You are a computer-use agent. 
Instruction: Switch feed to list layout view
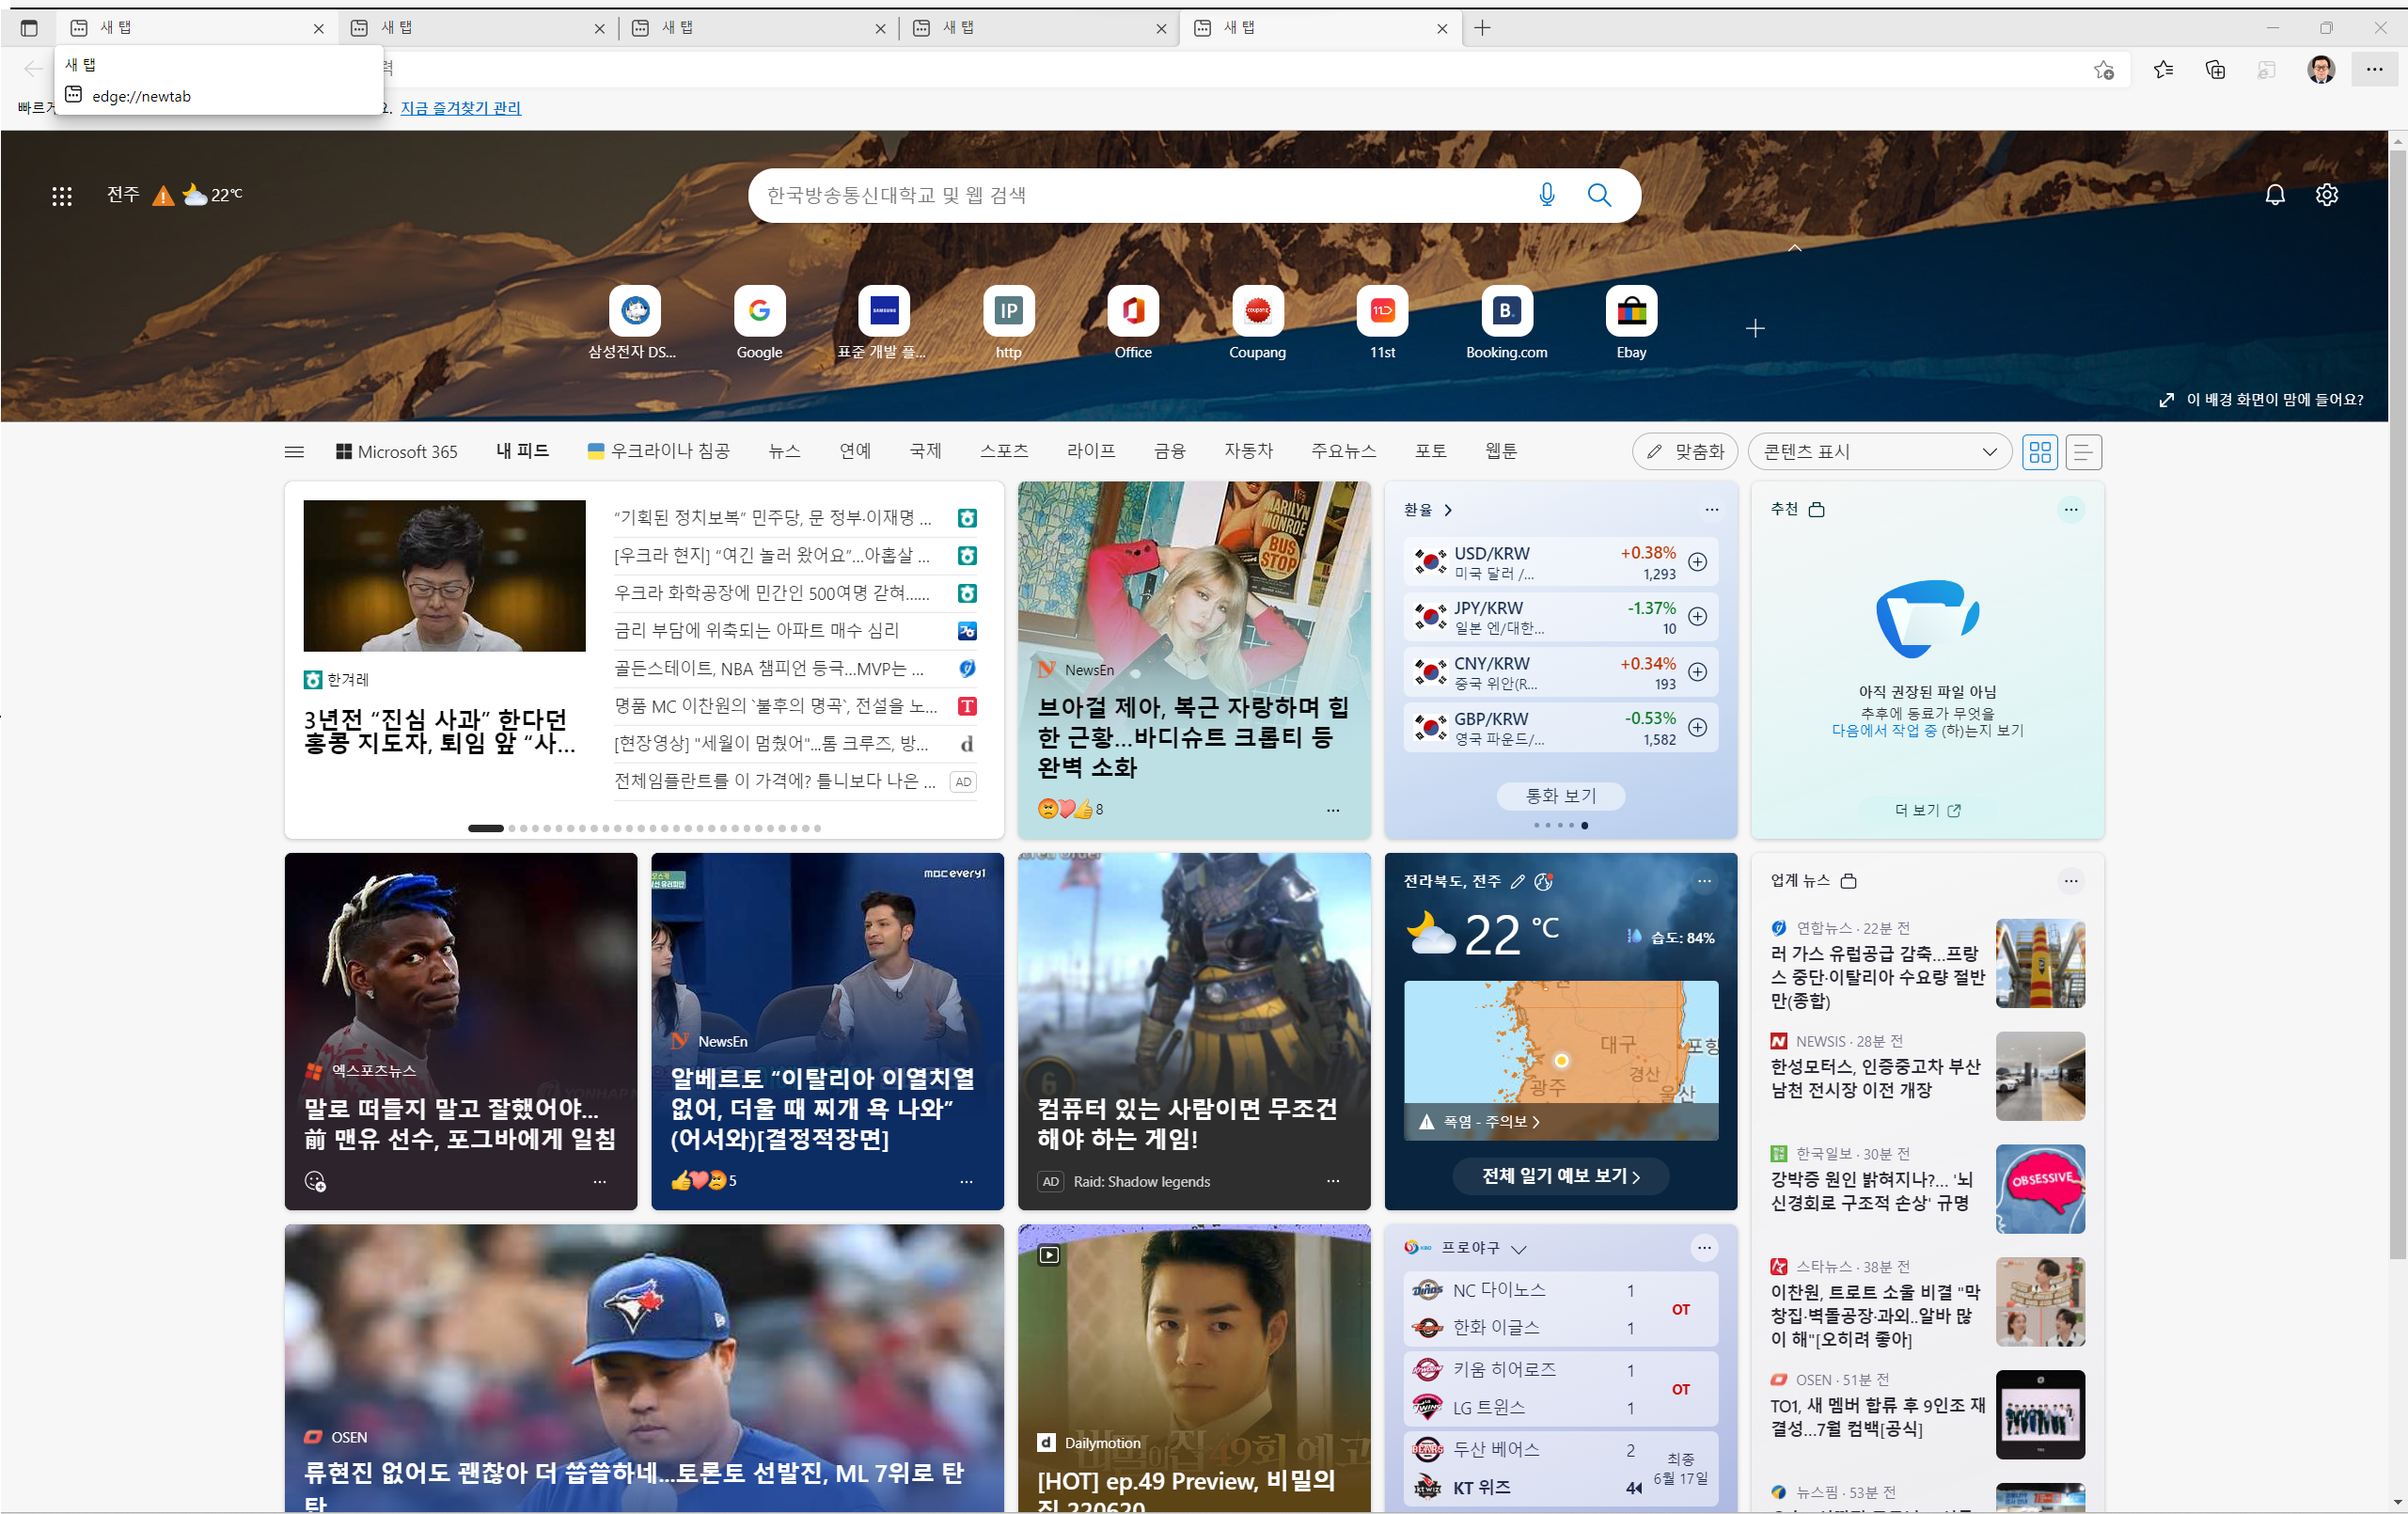click(2082, 452)
